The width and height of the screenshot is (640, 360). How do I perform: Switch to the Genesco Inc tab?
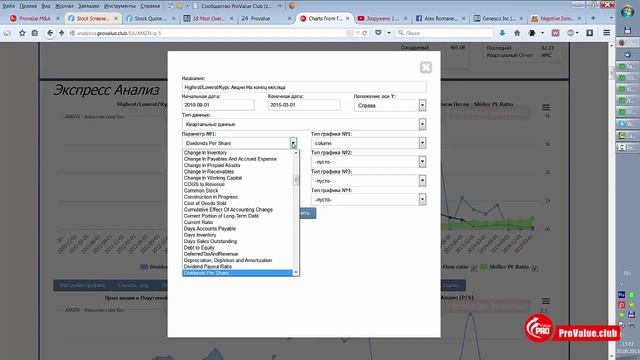coord(498,18)
